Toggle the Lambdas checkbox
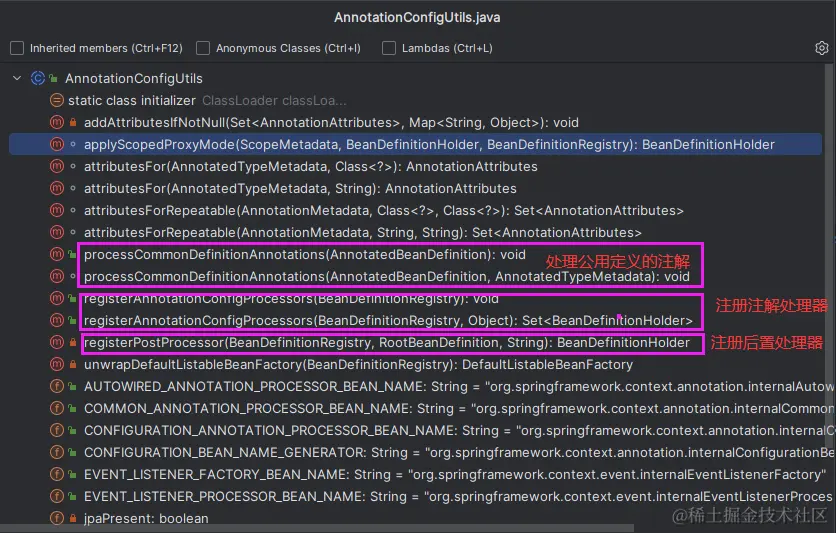Viewport: 836px width, 533px height. point(389,48)
